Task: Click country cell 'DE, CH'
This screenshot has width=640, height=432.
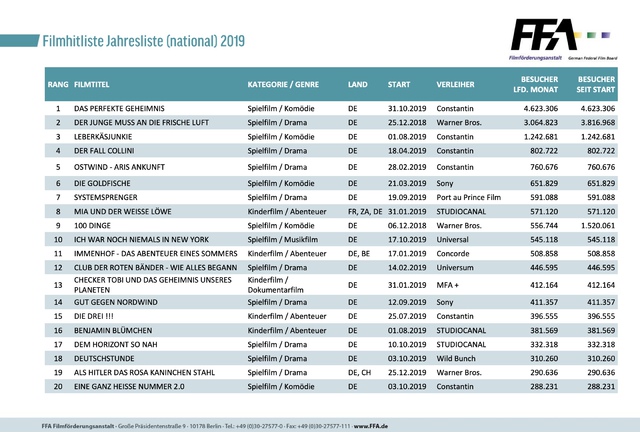Action: [359, 373]
